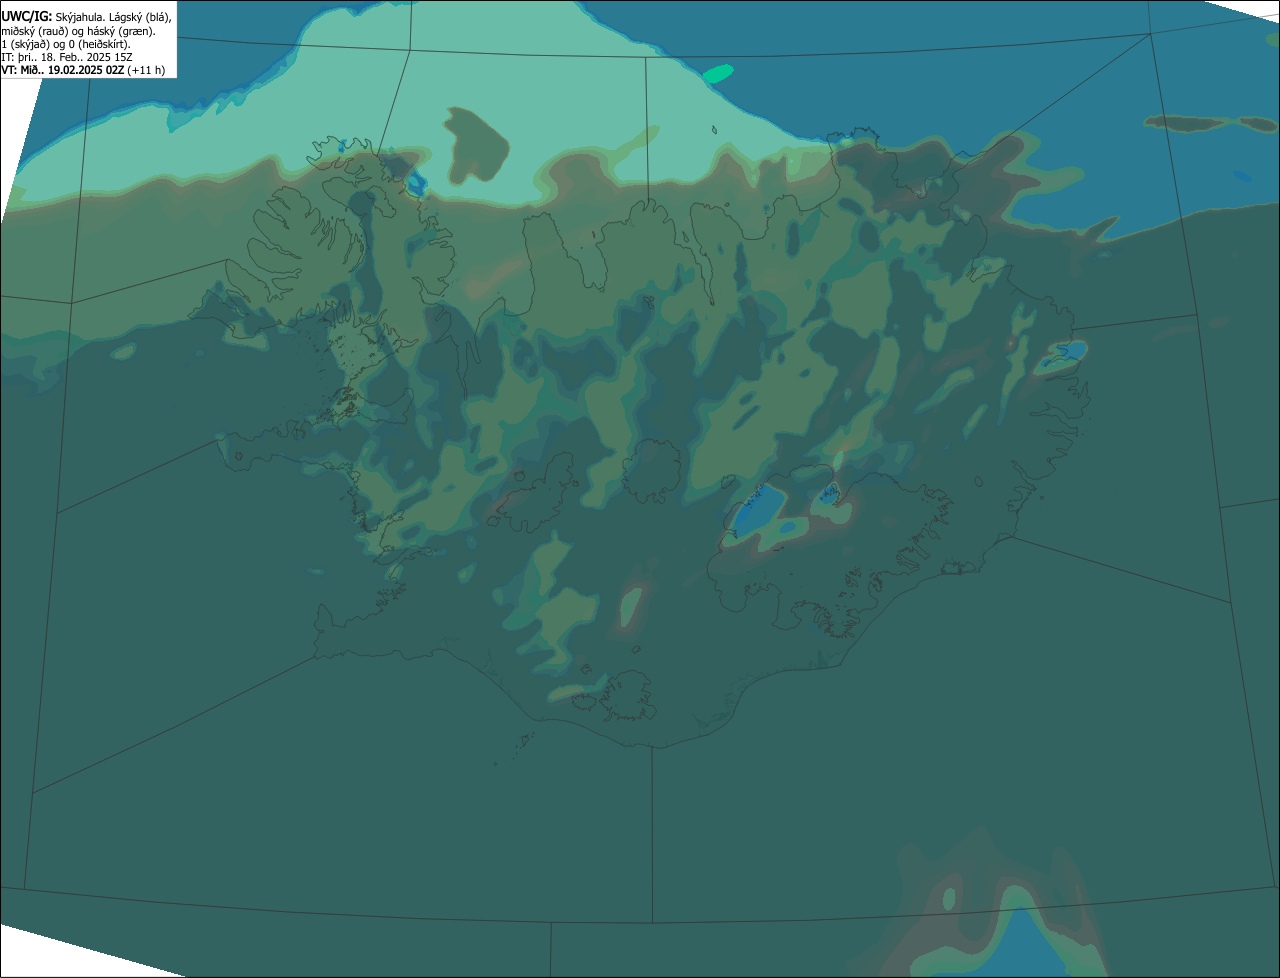Click the "Lágský (blá)," legend text
The width and height of the screenshot is (1280, 978).
click(x=140, y=18)
